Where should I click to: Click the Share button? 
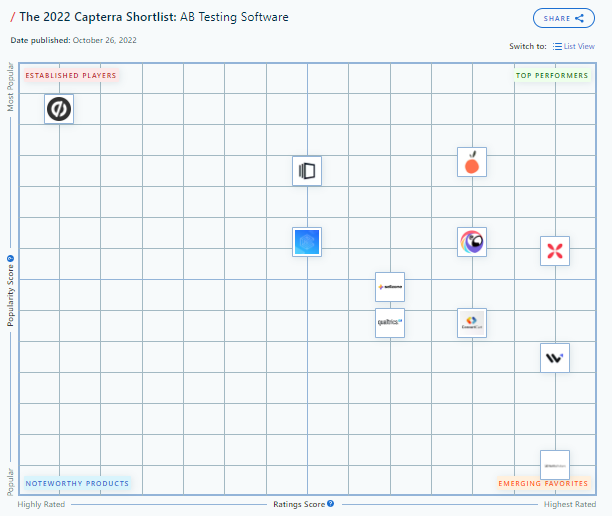pyautogui.click(x=564, y=18)
